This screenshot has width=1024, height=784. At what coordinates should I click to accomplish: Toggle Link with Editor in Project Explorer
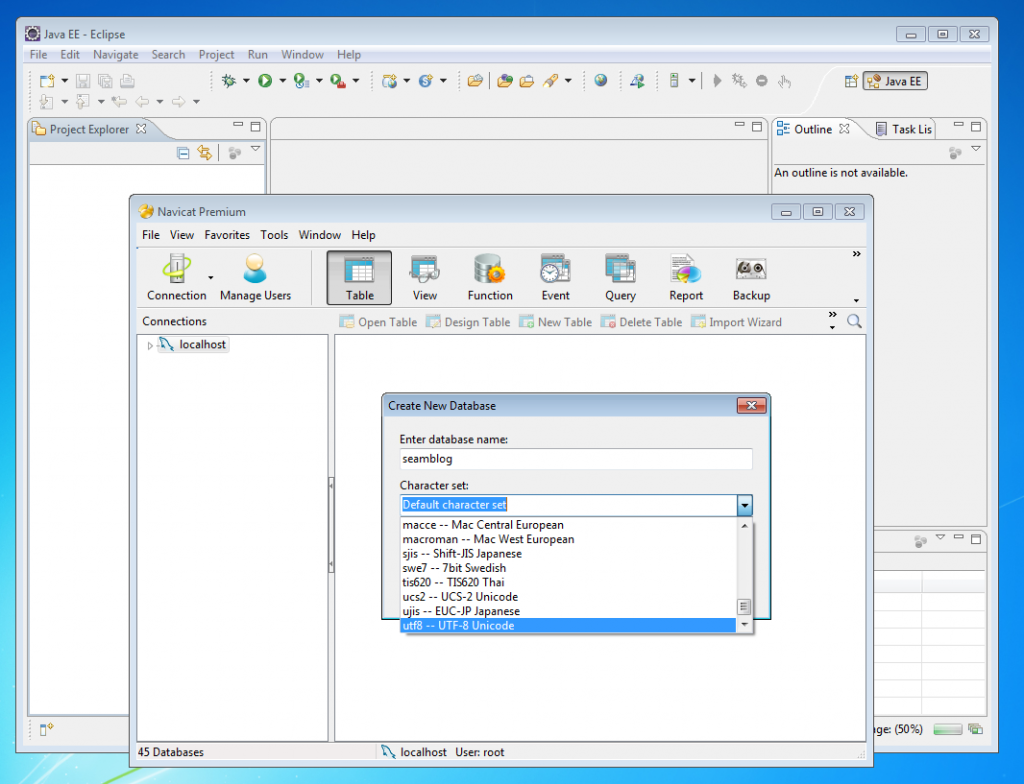[205, 153]
